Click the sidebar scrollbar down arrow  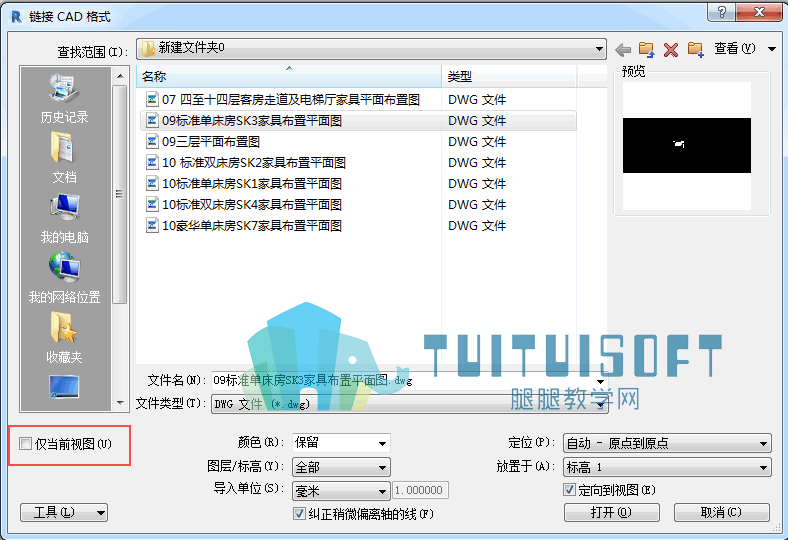click(x=120, y=402)
